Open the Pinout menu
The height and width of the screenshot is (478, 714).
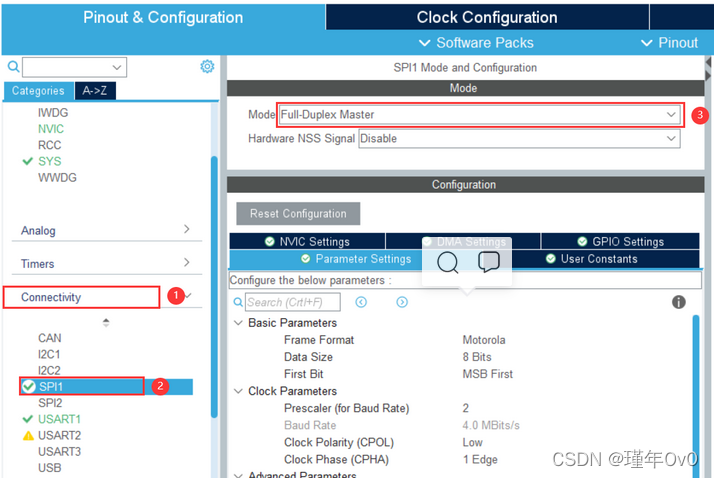[x=669, y=43]
